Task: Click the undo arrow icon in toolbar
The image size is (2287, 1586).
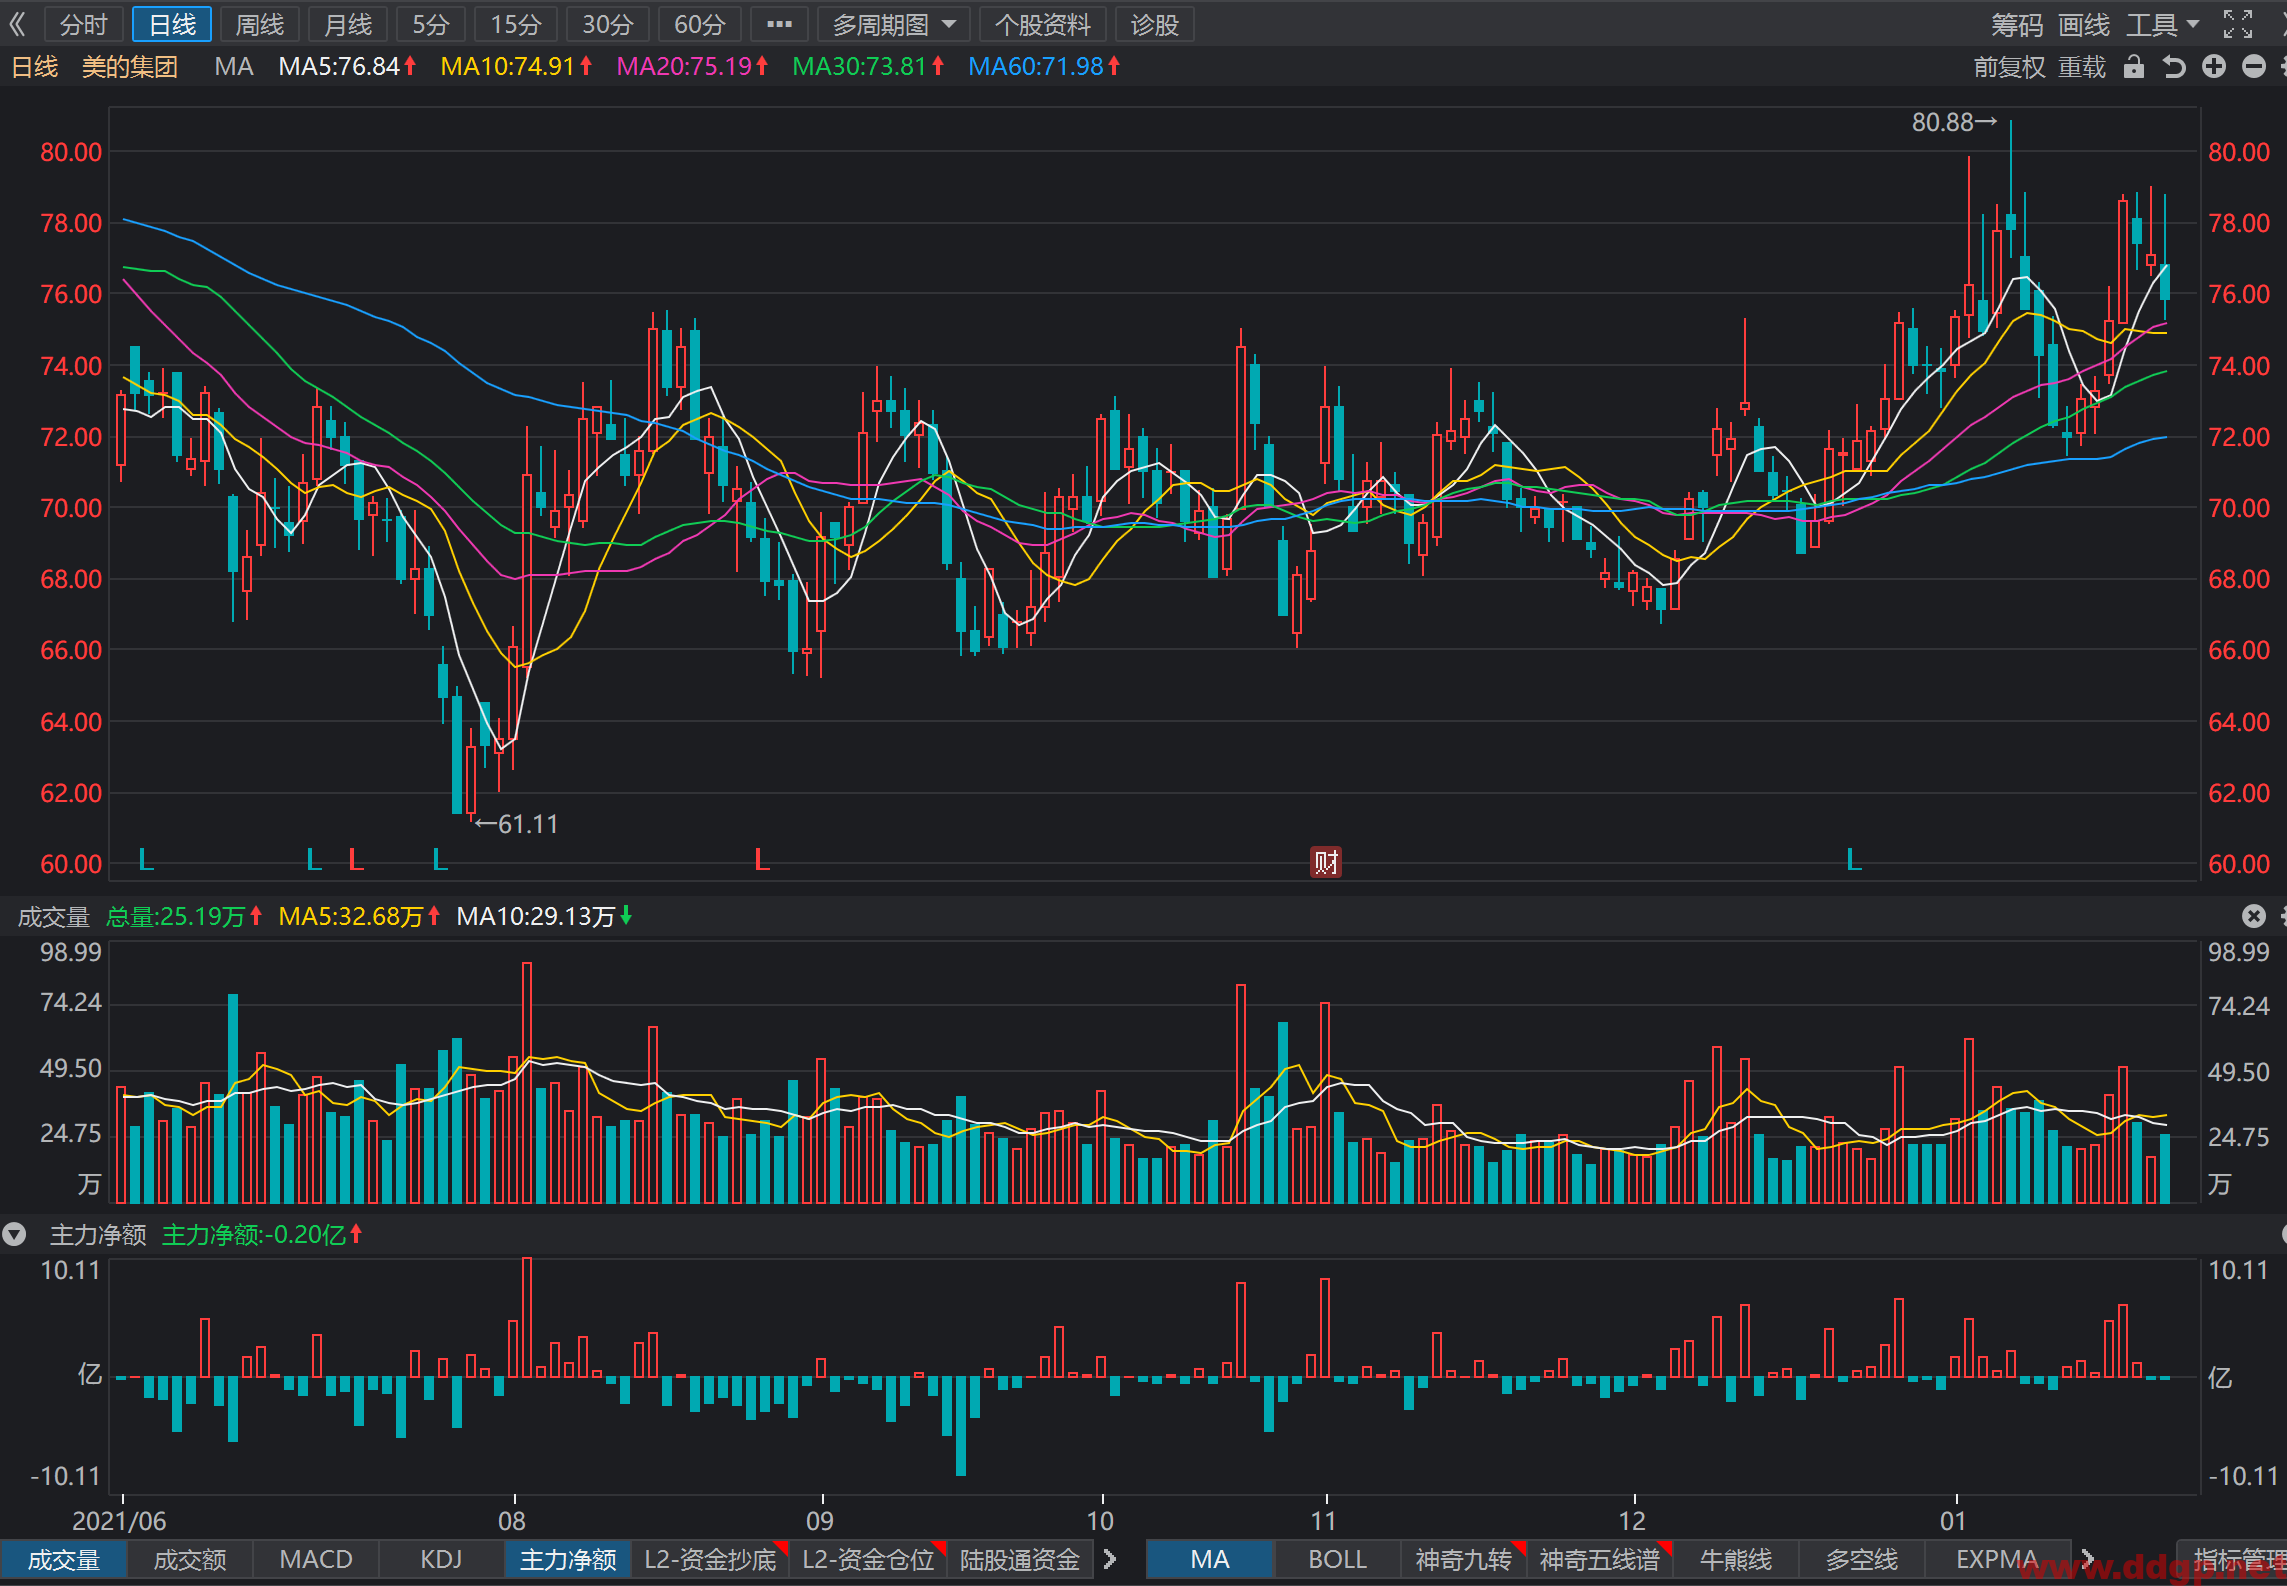Action: coord(2173,67)
